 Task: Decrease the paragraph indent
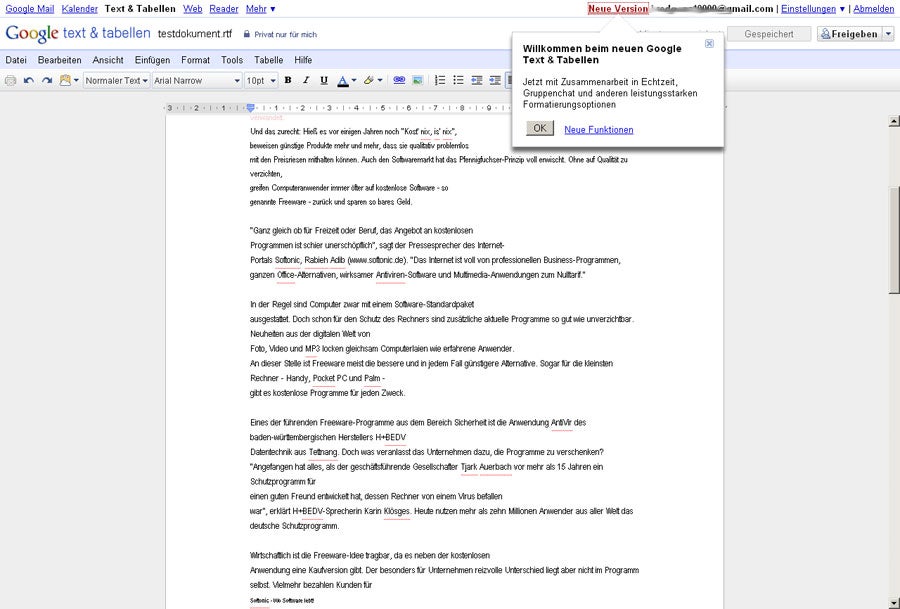pyautogui.click(x=477, y=80)
